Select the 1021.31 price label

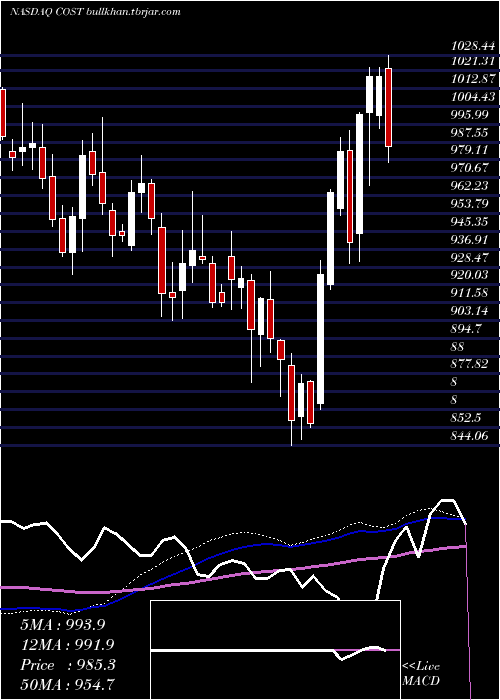[474, 61]
